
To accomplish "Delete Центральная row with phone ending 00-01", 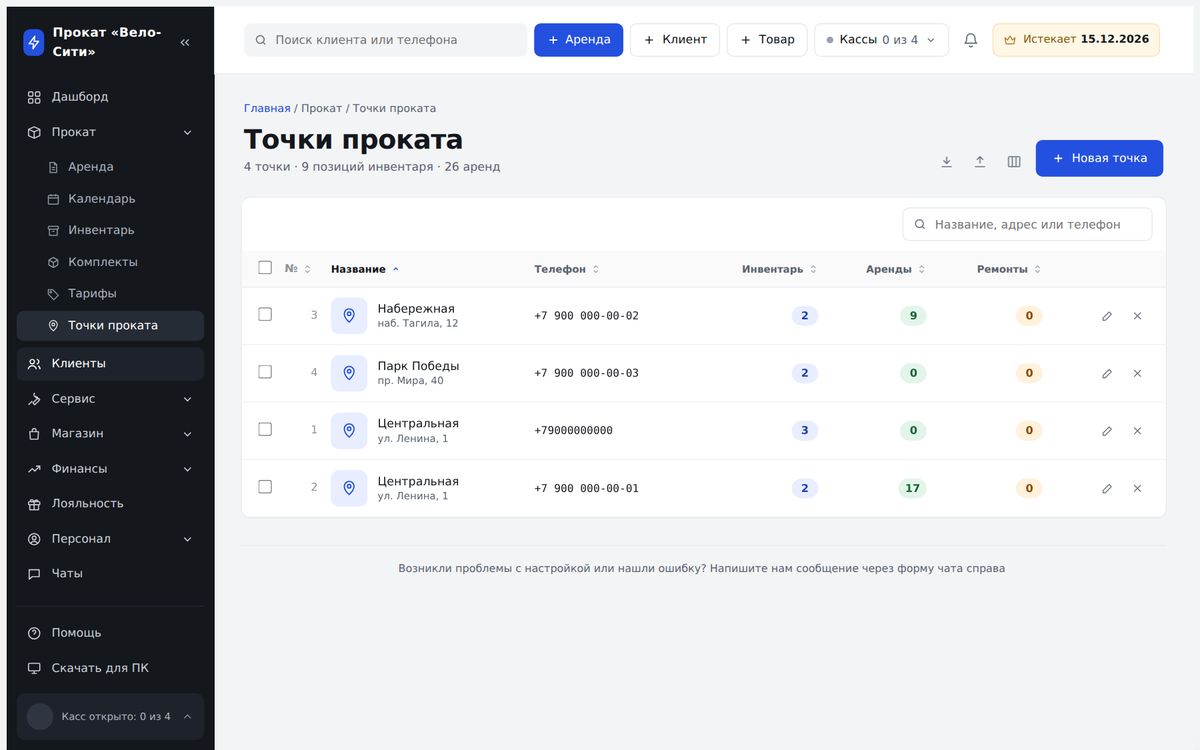I will tap(1137, 488).
